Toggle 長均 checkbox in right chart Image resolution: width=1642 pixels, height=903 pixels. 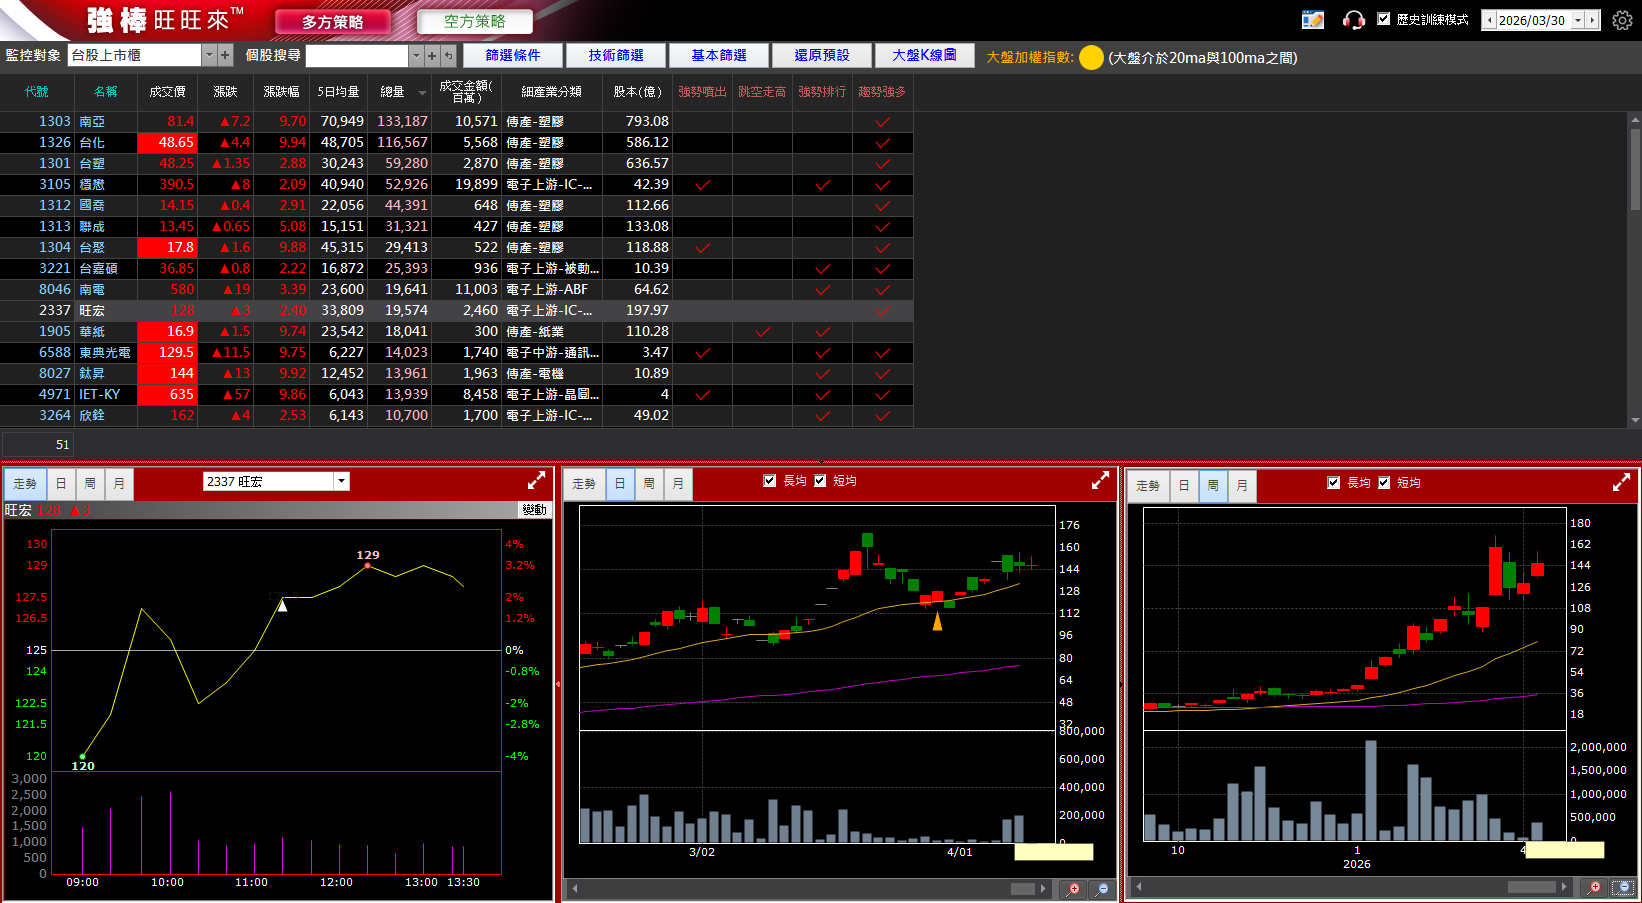(1334, 483)
